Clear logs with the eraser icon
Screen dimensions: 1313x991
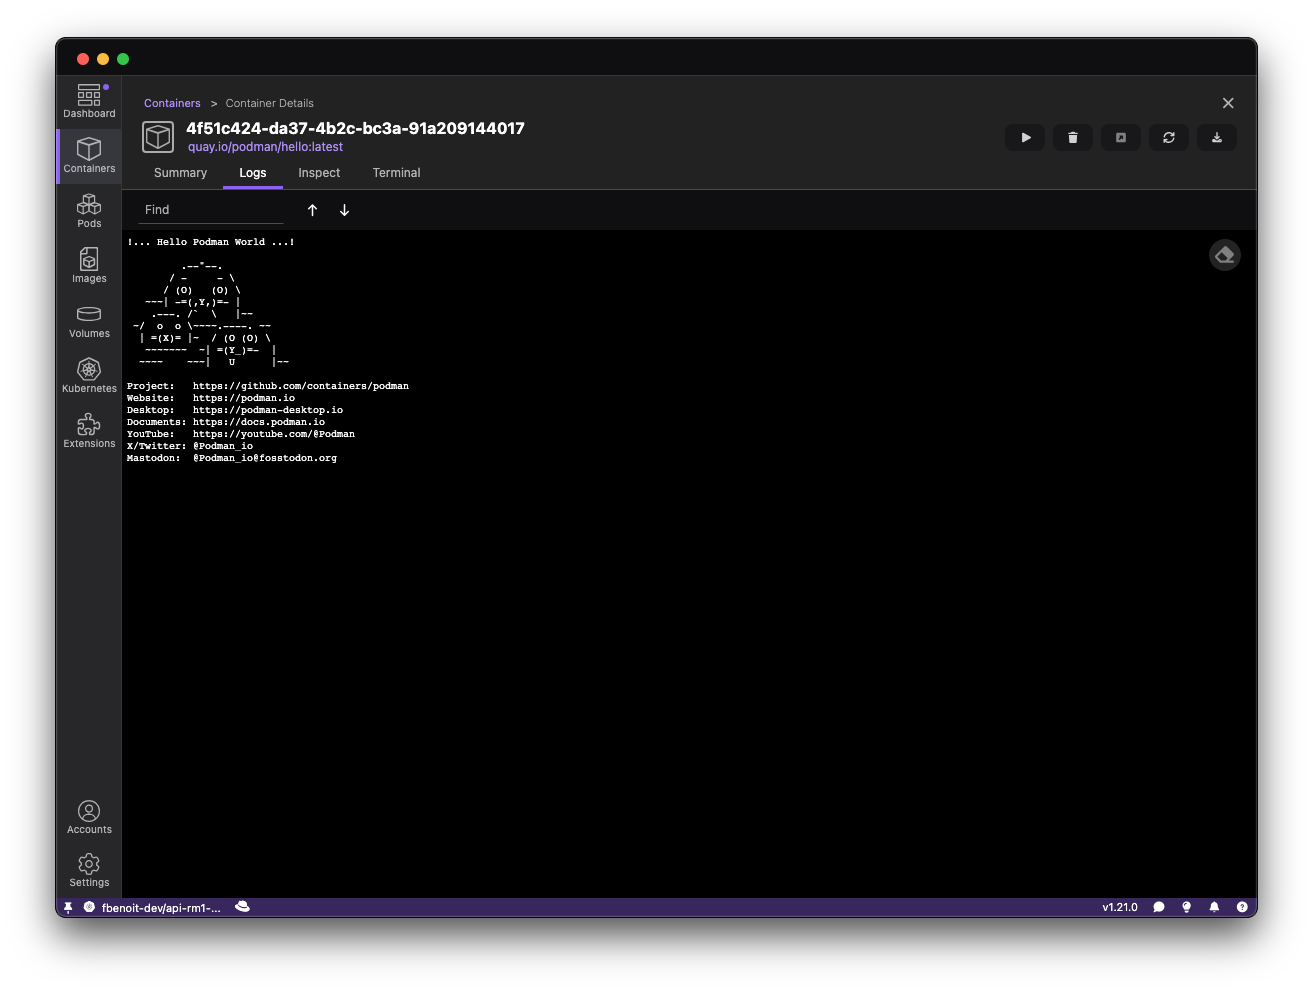(1224, 256)
